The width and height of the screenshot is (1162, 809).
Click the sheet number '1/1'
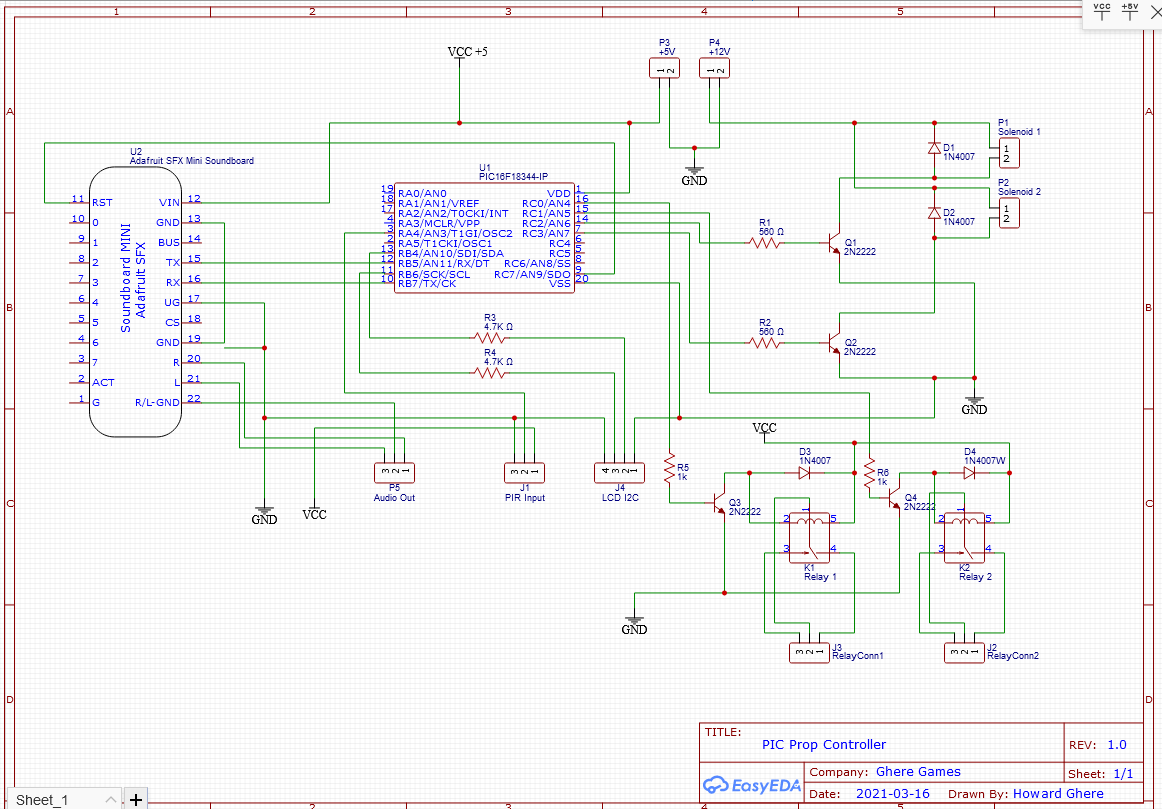click(1123, 773)
